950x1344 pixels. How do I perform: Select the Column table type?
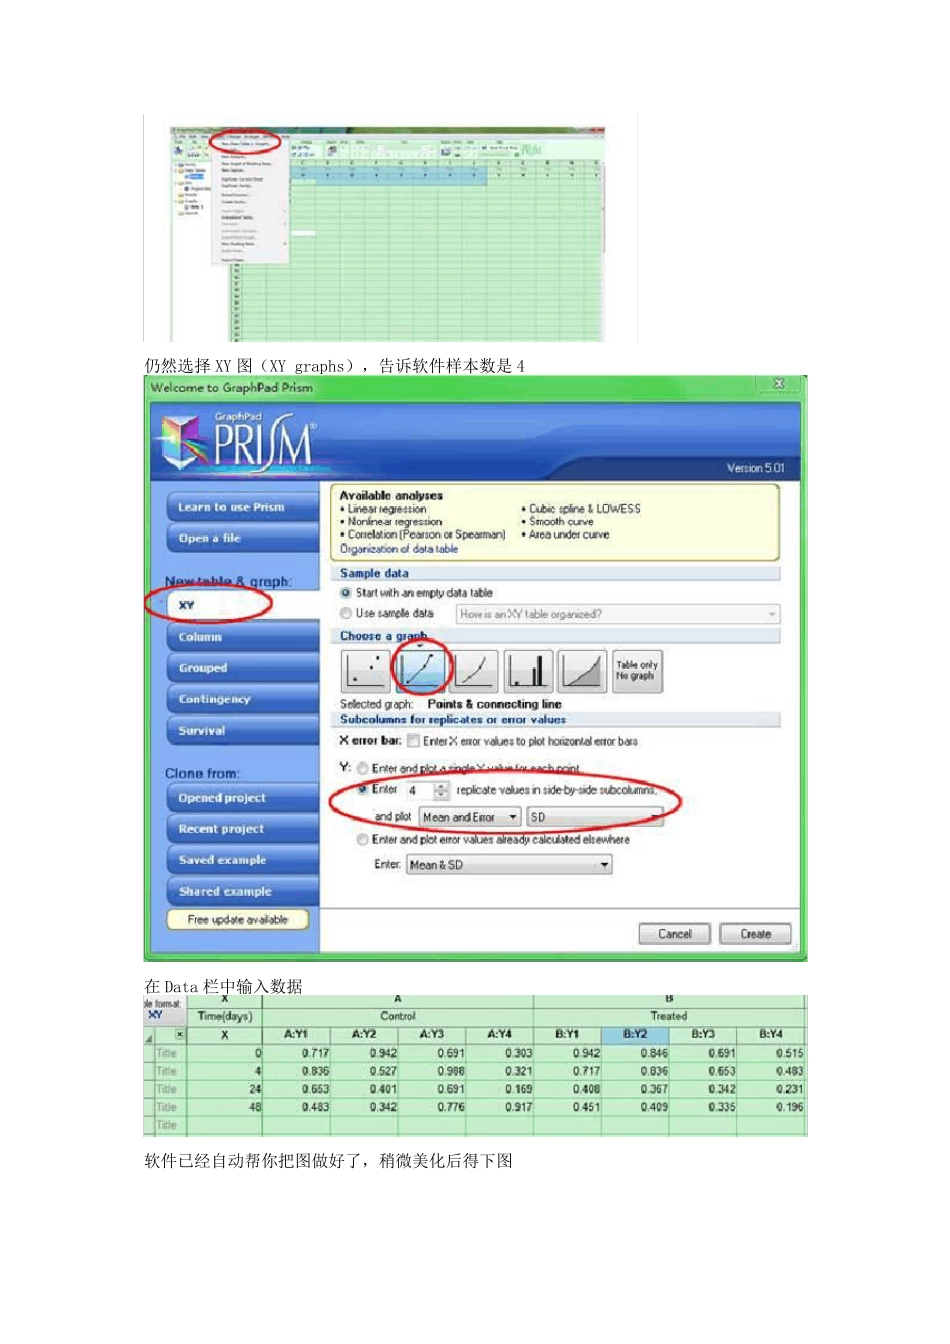click(243, 637)
